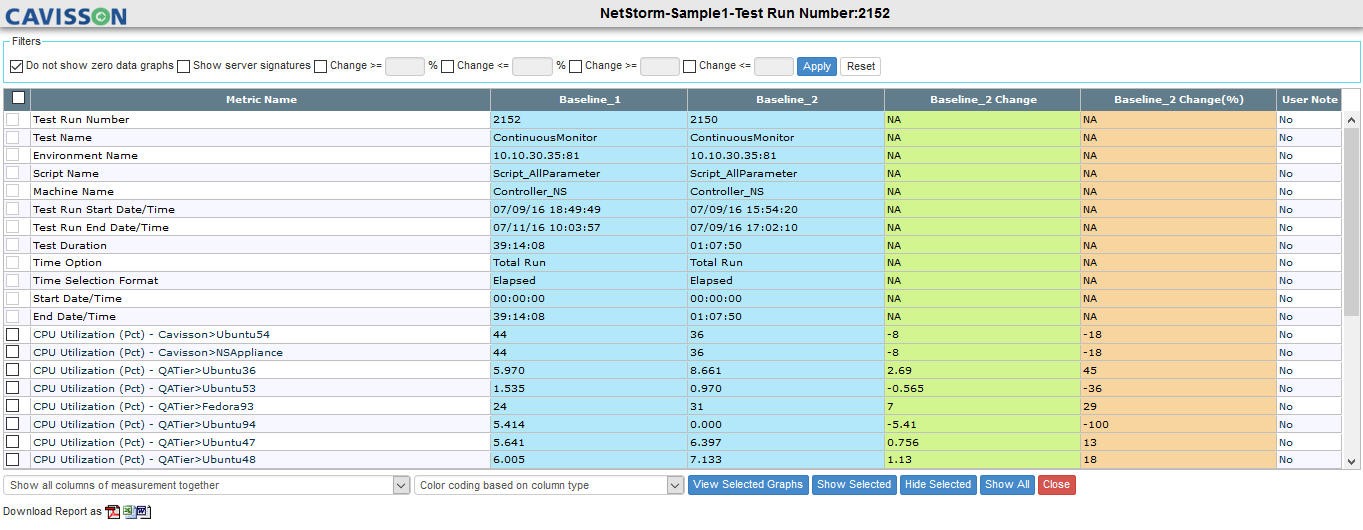Screen dimensions: 1363x530
Task: Check the first 'Change >=' percent checkbox
Action: pos(320,66)
